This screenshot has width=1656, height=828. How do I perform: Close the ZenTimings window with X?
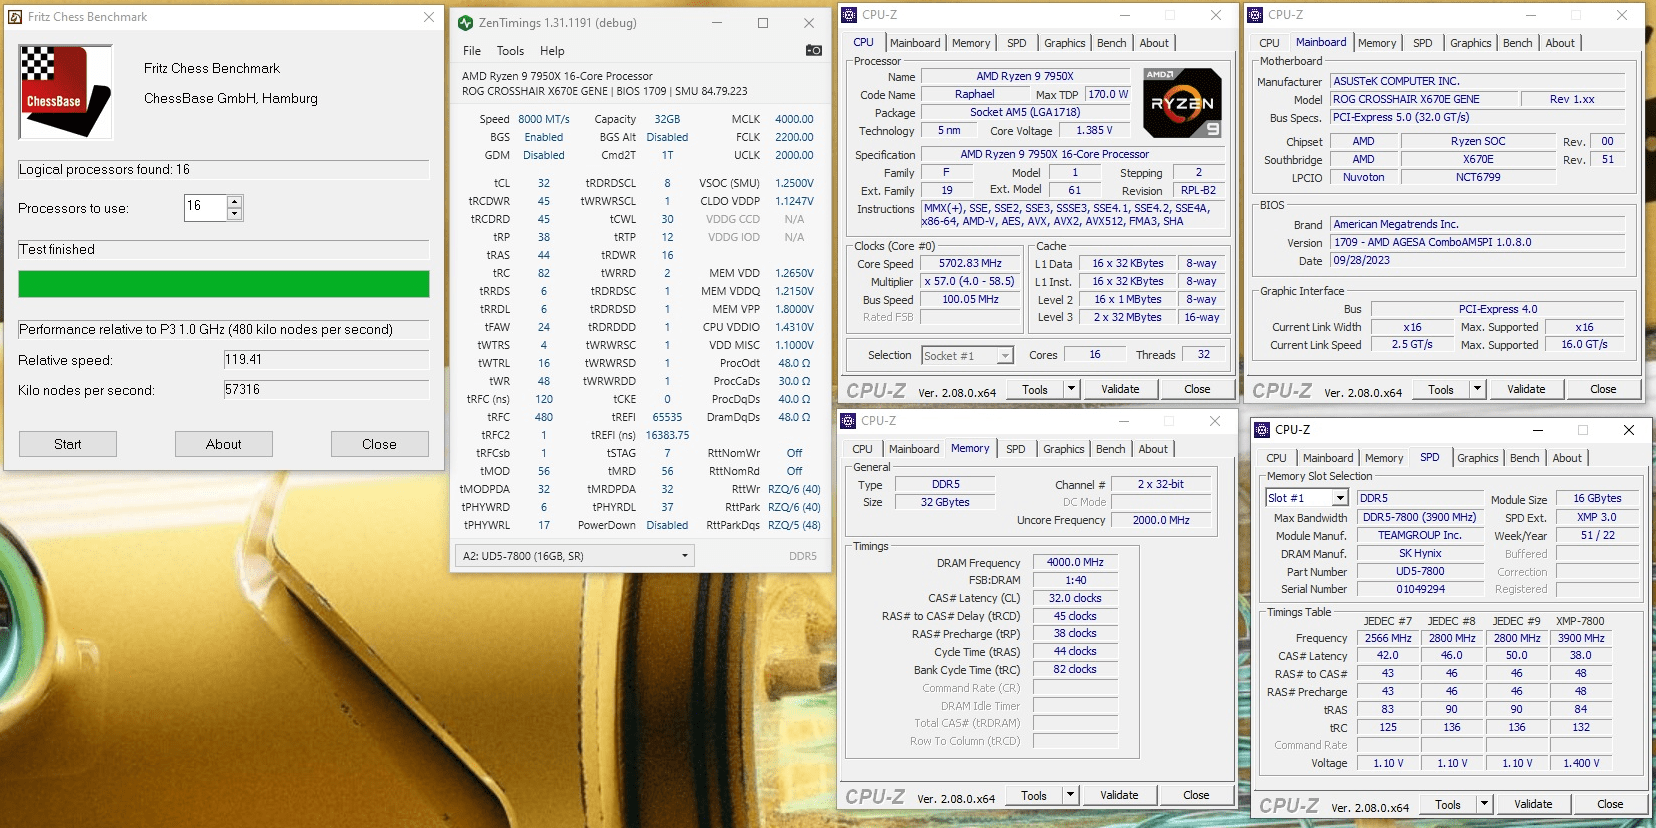[x=809, y=23]
